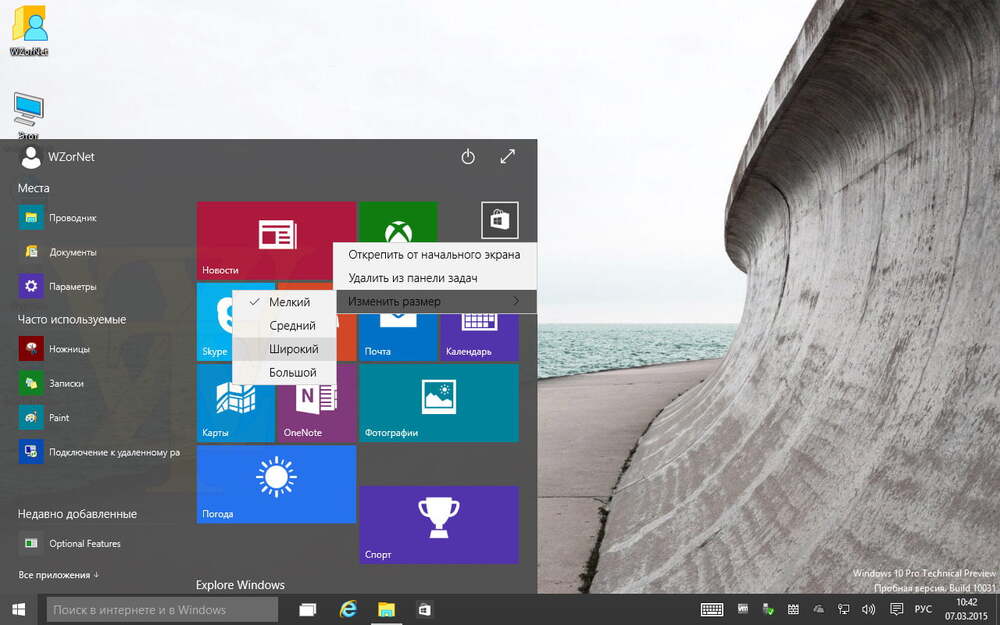Viewport: 1000px width, 625px height.
Task: Launch the Погода (Weather) tile
Action: click(x=276, y=485)
